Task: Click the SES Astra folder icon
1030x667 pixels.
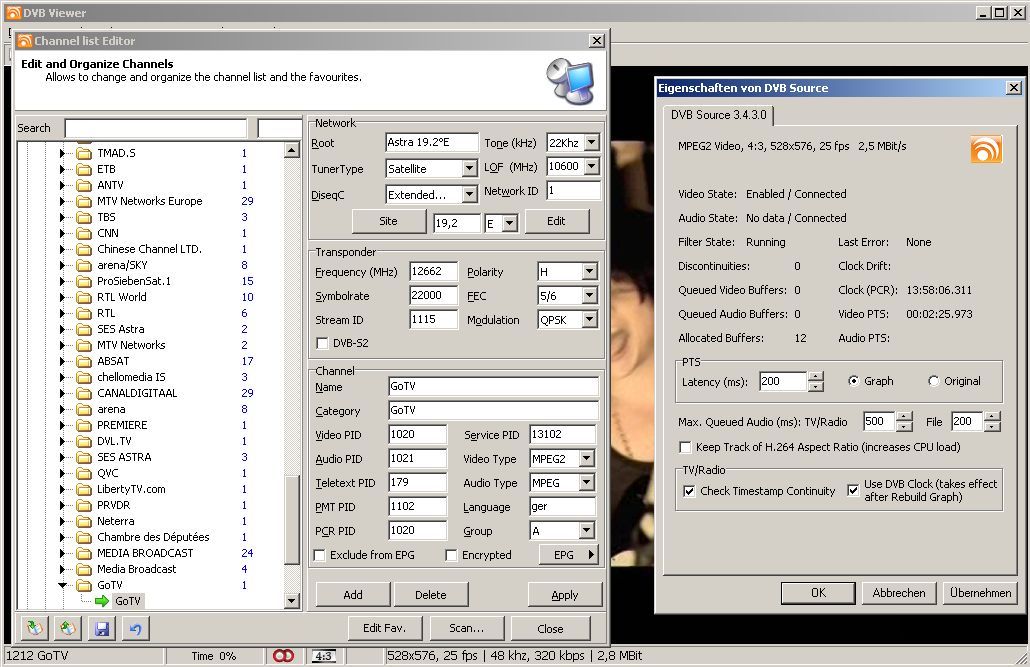Action: point(83,329)
